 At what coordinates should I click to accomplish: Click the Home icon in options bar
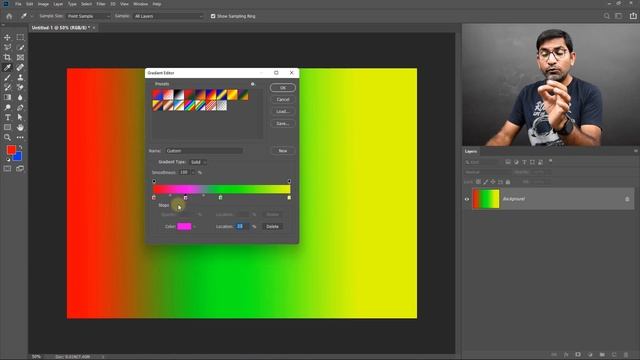[x=9, y=16]
